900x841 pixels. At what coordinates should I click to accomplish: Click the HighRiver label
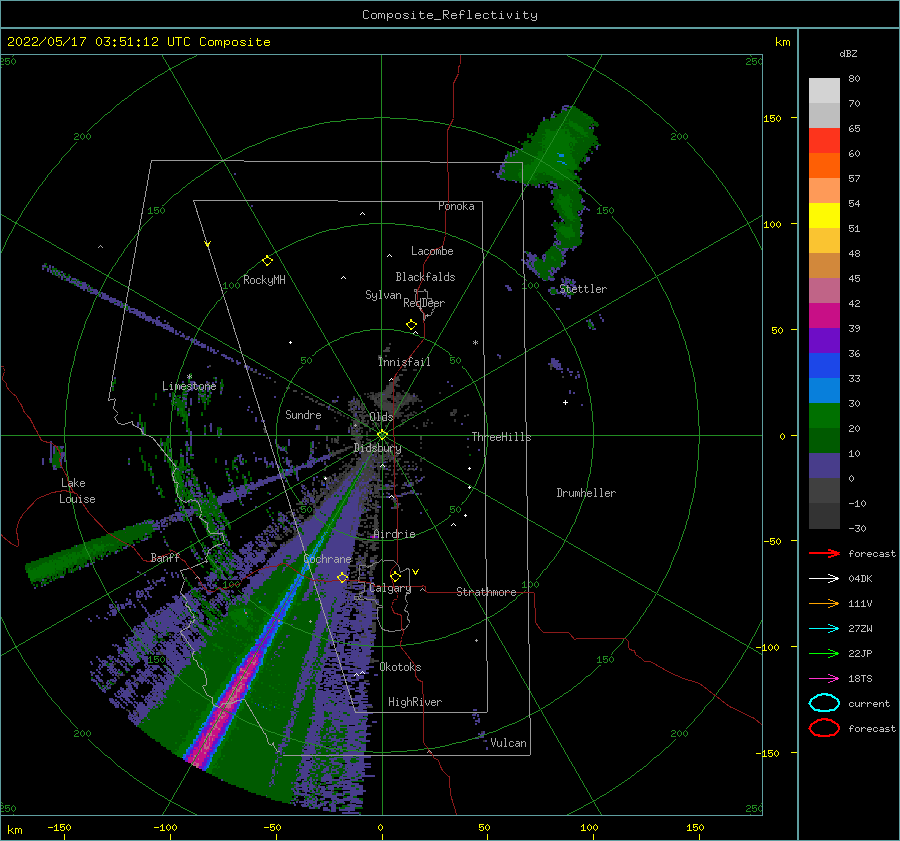coord(415,702)
